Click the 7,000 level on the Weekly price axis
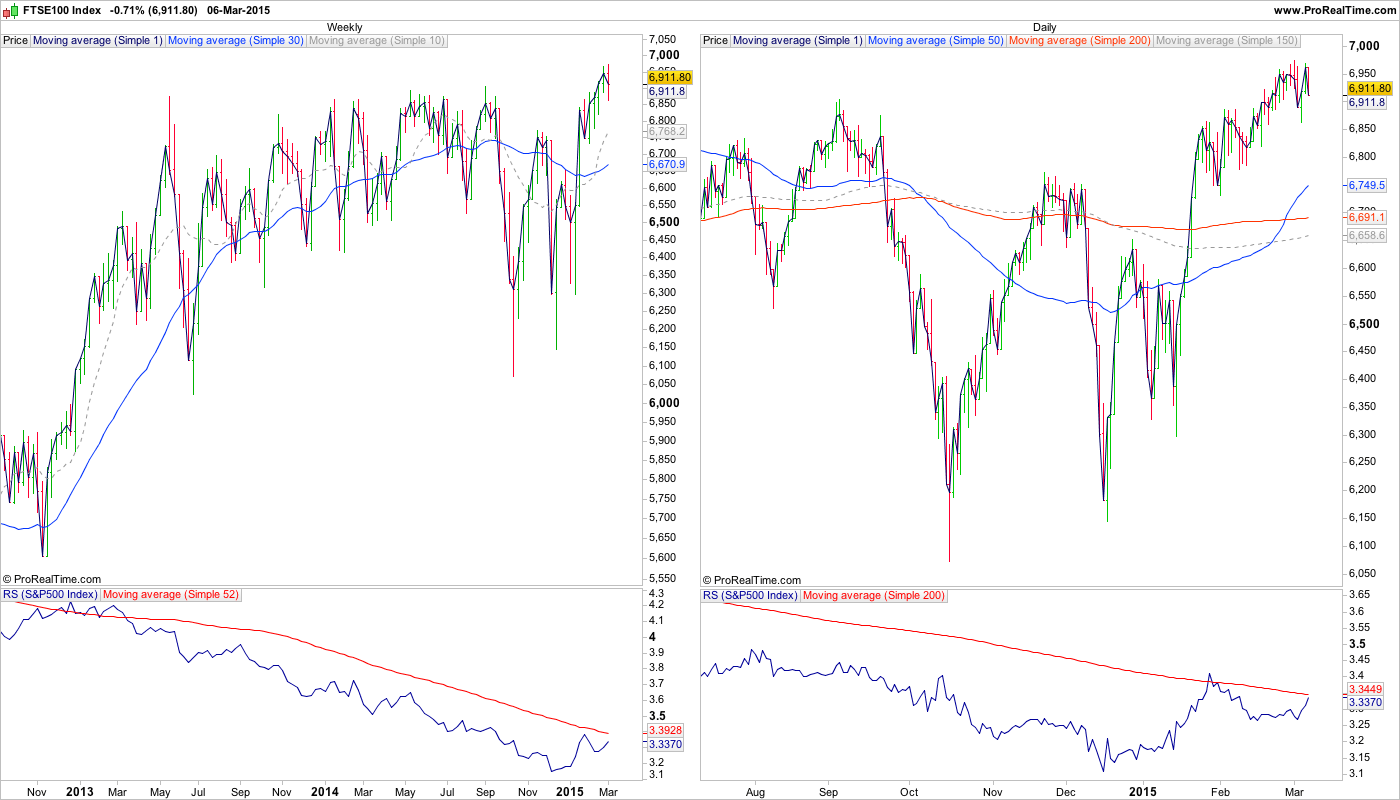Screen dimensions: 1400x800 coord(665,55)
